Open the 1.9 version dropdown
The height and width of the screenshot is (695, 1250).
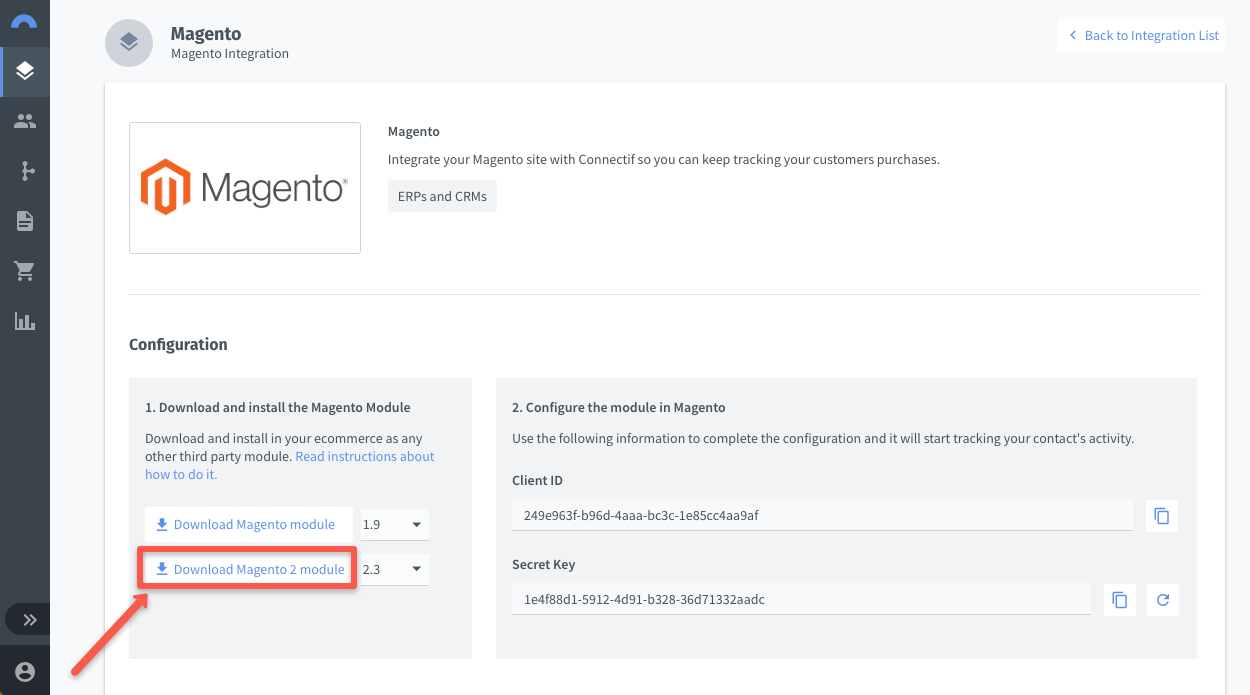[395, 524]
